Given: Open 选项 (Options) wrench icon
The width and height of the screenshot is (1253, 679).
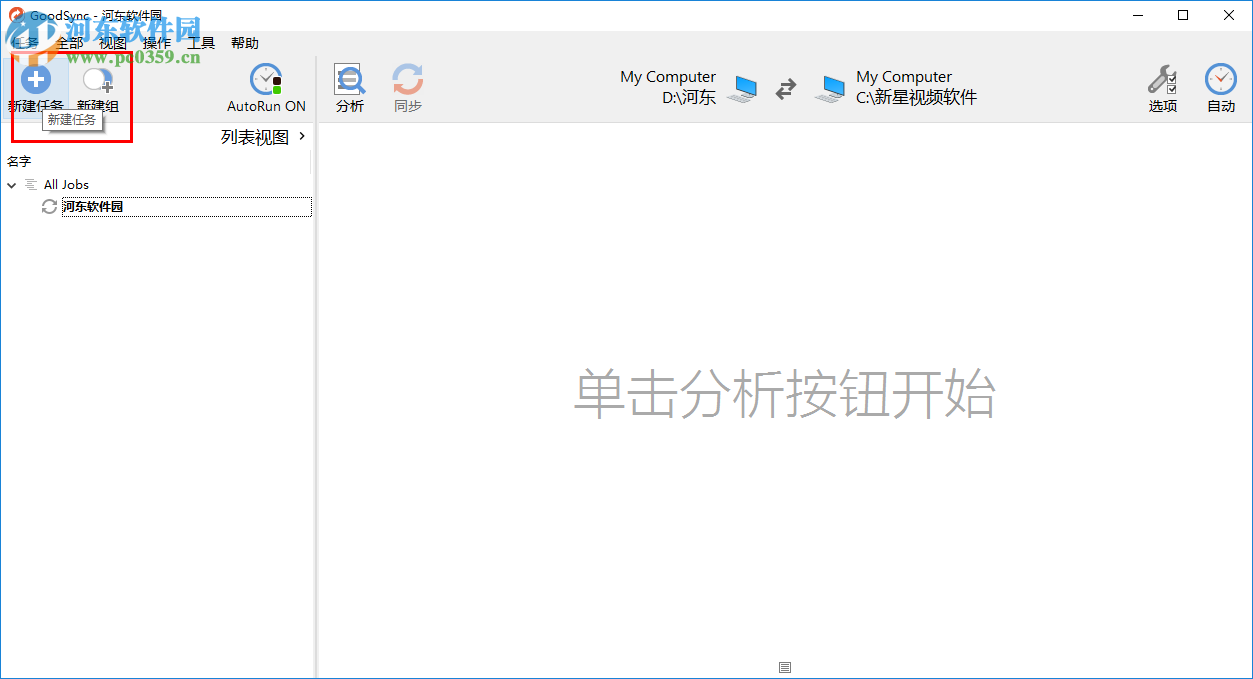Looking at the screenshot, I should [x=1162, y=80].
